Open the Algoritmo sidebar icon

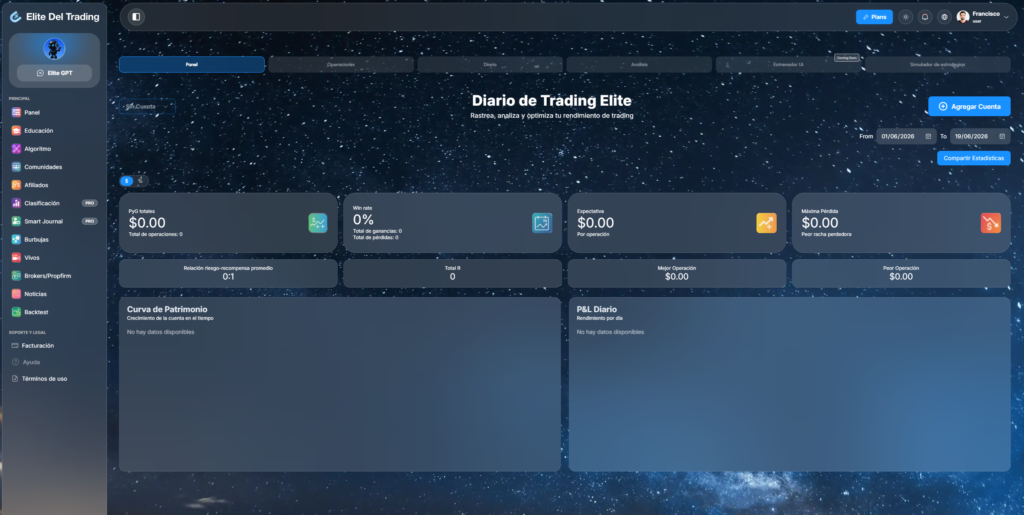click(x=16, y=149)
